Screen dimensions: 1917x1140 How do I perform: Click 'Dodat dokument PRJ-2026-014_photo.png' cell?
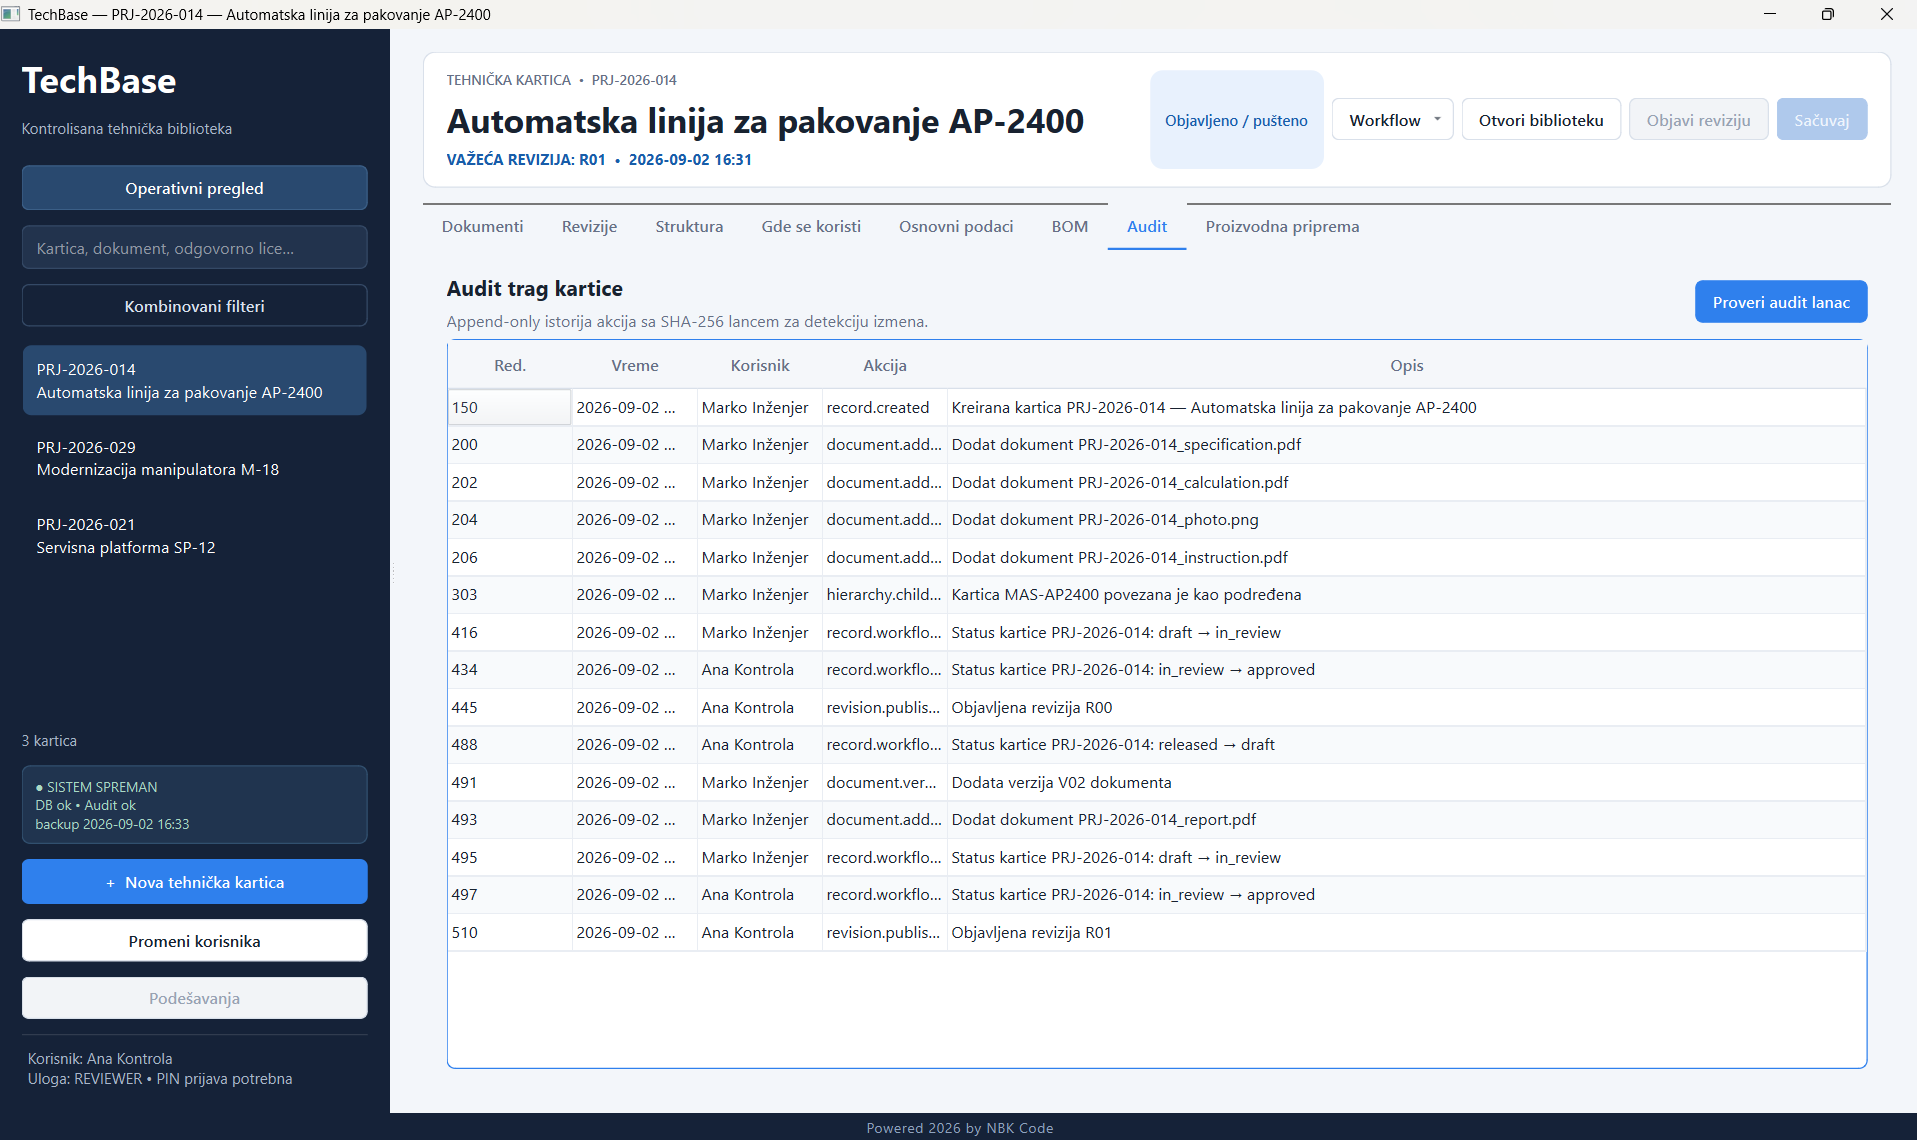click(1406, 520)
